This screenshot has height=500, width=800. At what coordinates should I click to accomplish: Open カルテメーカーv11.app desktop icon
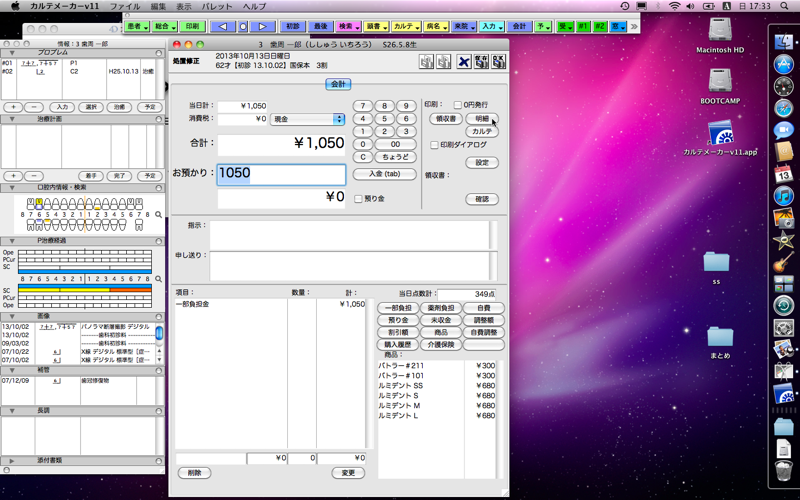pos(720,138)
